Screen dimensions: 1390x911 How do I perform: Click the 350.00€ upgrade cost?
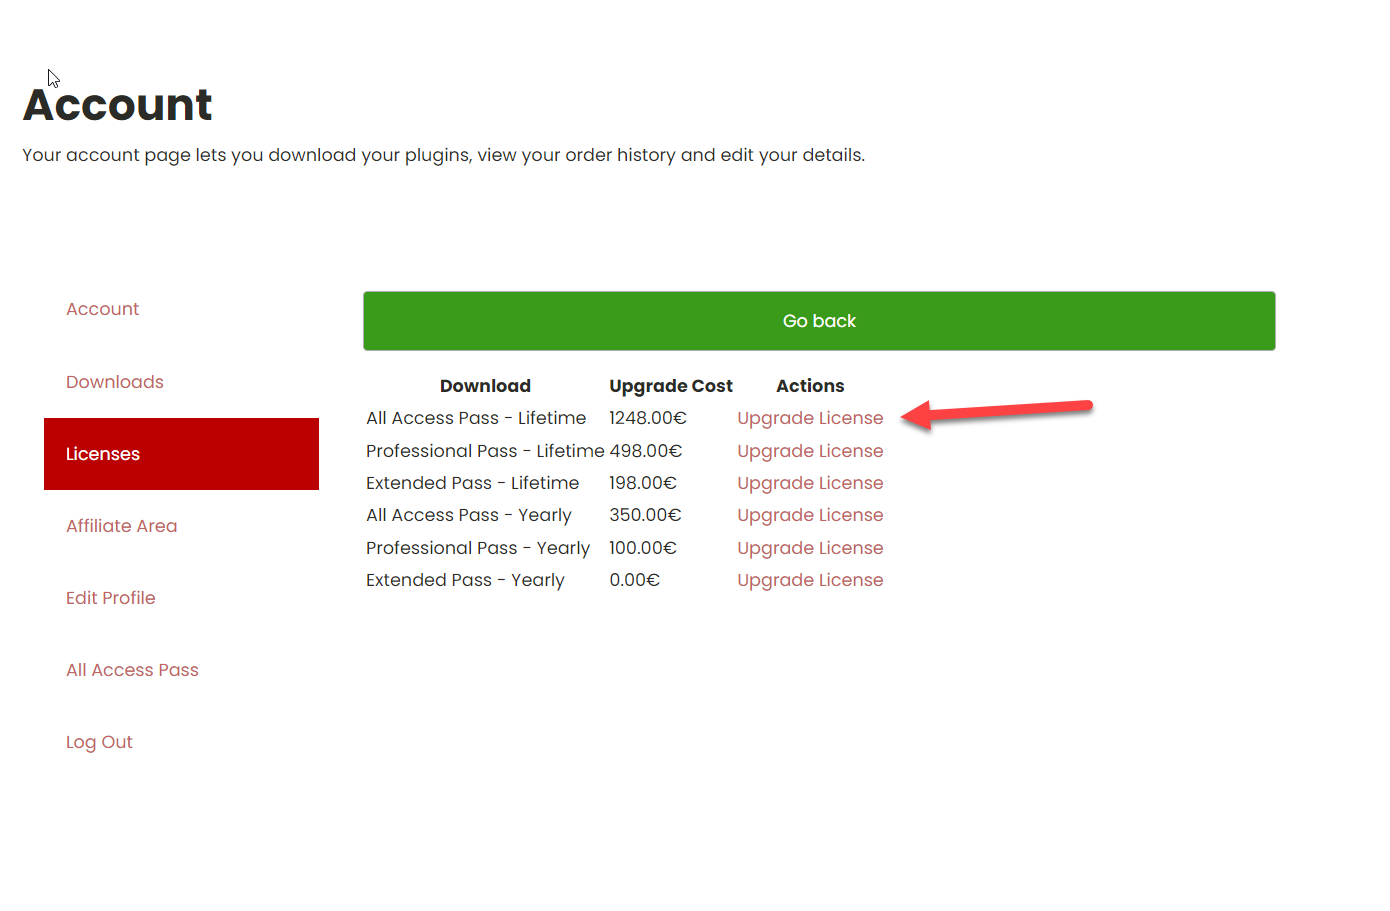(x=645, y=515)
